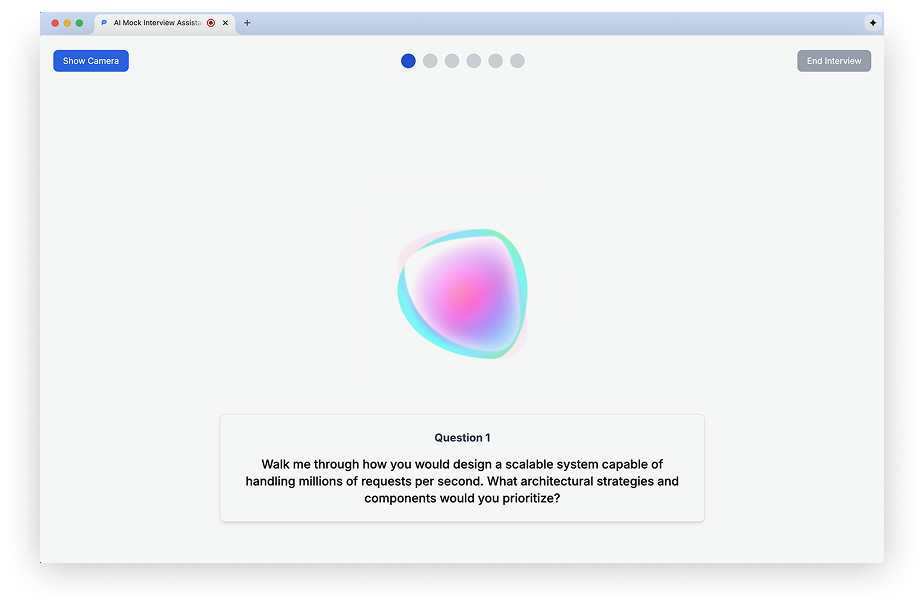924x607 pixels.
Task: Click the AI Mock Interview tab favicon
Action: coord(104,23)
